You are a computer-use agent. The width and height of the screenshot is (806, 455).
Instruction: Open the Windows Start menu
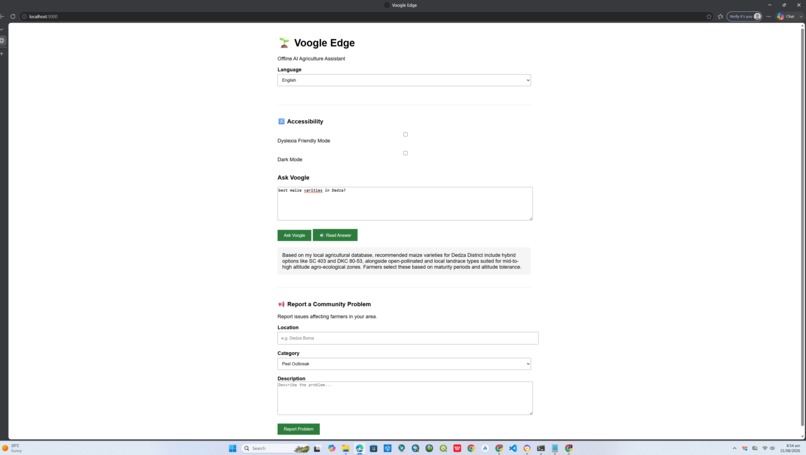pyautogui.click(x=232, y=448)
